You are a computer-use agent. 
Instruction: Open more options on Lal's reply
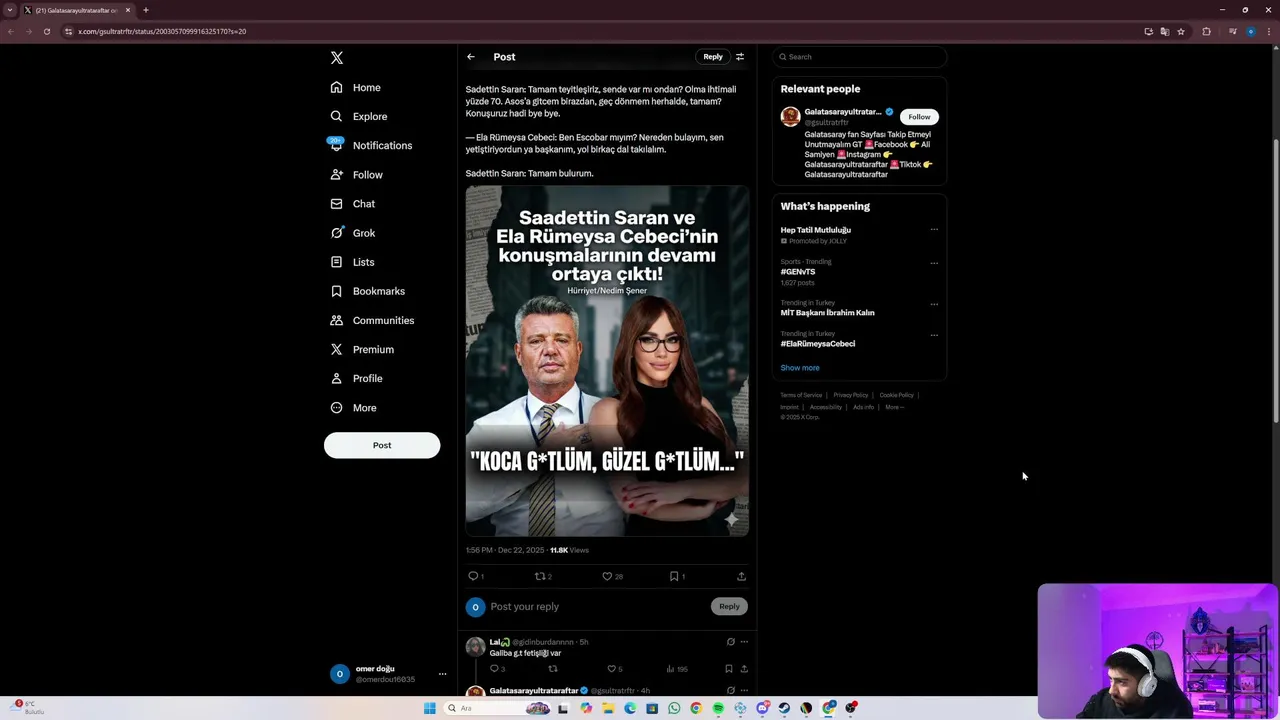point(743,642)
